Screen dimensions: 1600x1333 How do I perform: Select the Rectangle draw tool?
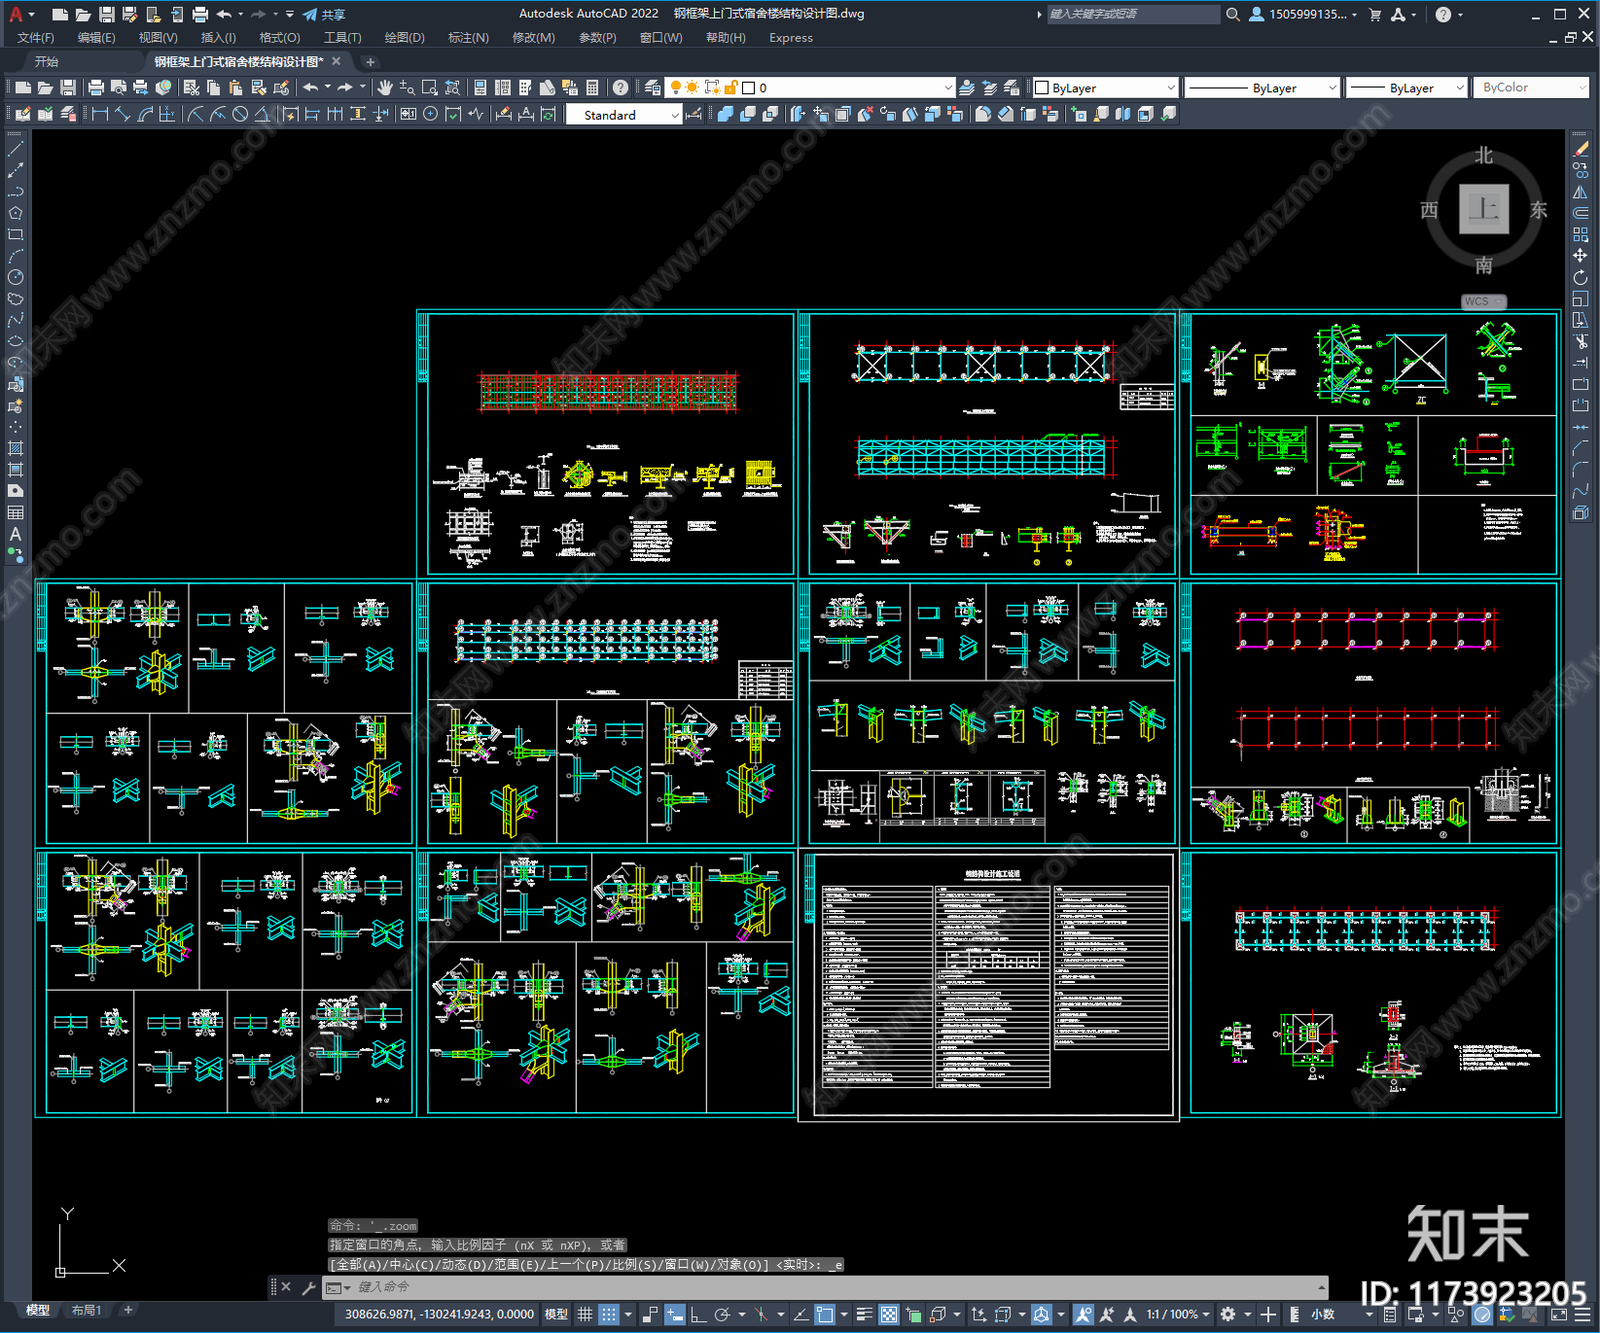tap(15, 234)
